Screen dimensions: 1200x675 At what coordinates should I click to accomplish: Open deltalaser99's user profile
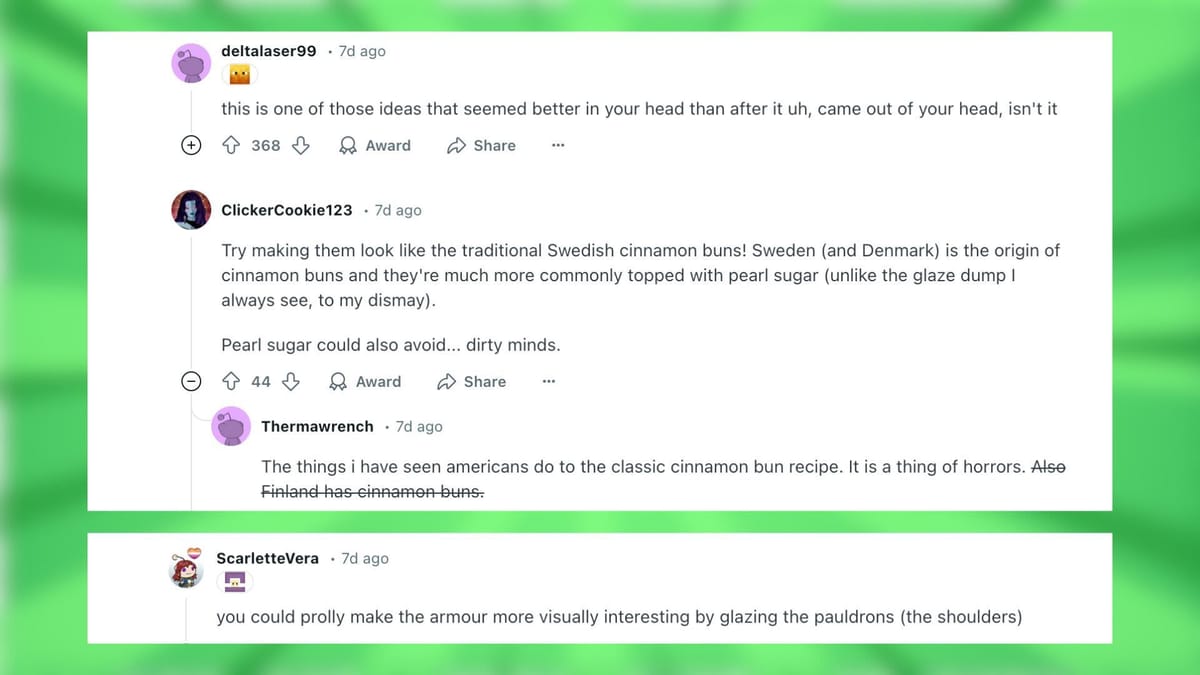pos(268,51)
